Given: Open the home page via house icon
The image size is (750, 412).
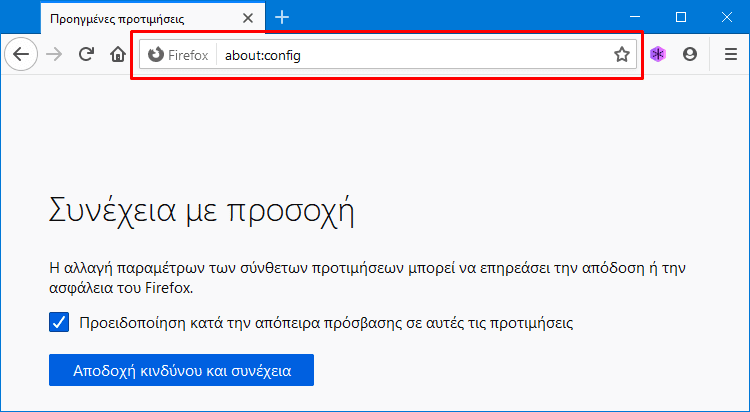Looking at the screenshot, I should point(118,55).
